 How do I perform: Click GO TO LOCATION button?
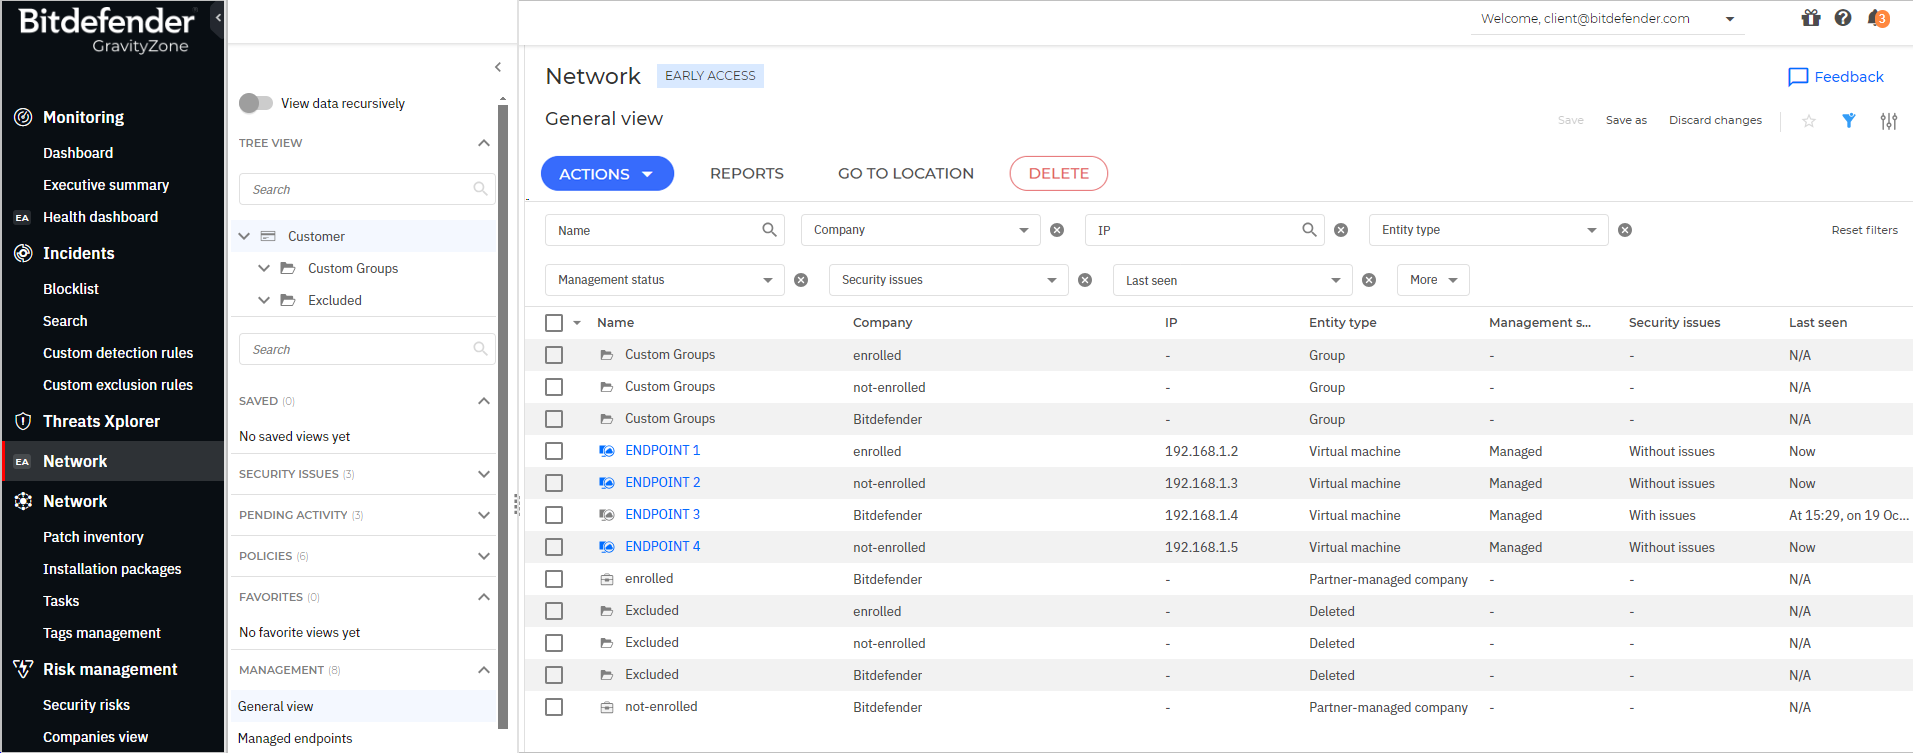pos(906,174)
